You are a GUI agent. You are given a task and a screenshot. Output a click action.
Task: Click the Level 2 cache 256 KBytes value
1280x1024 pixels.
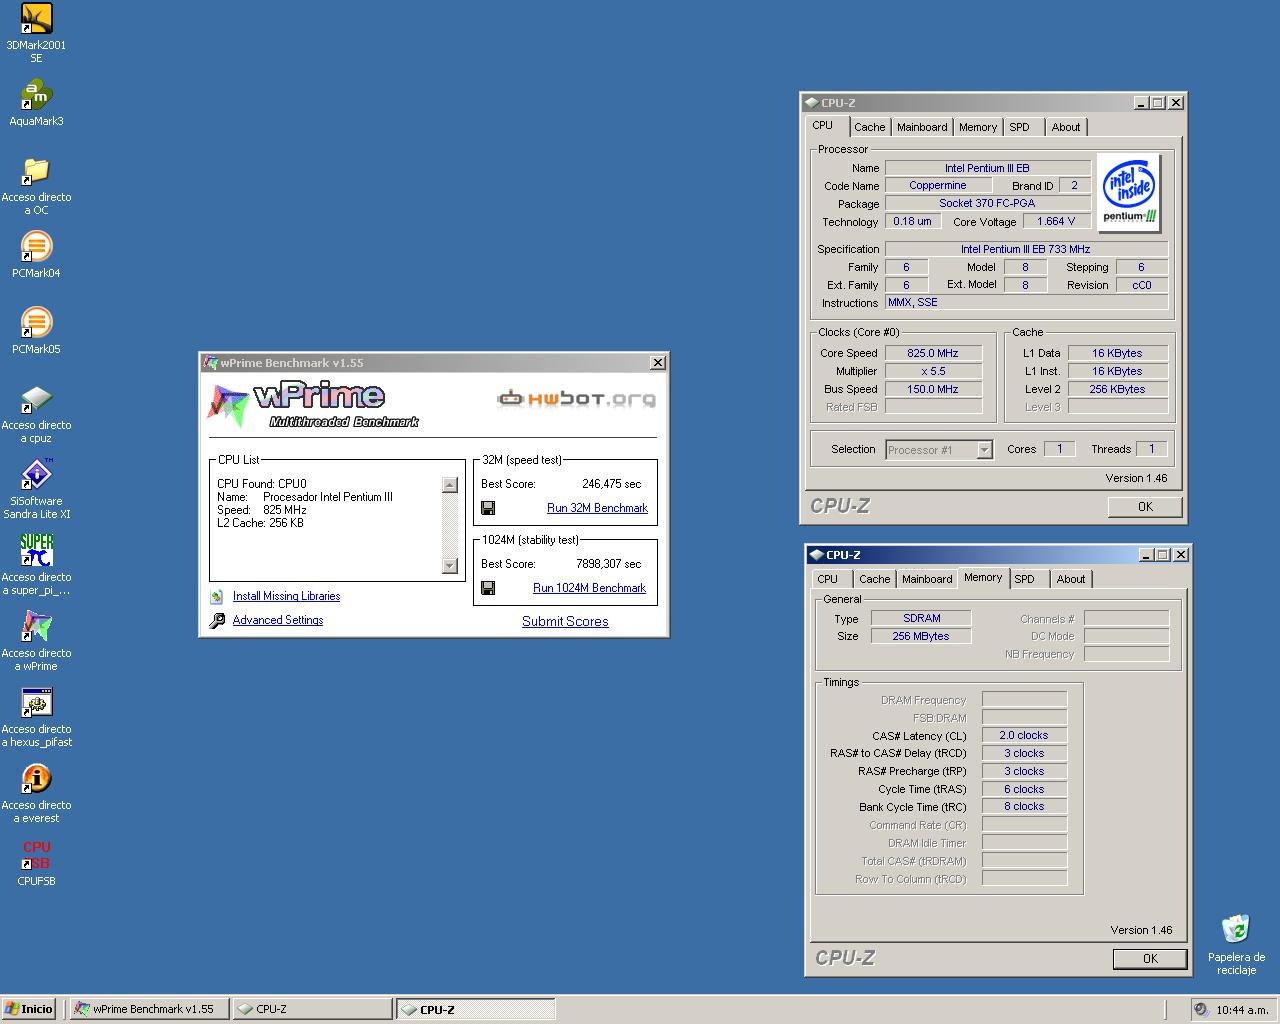click(x=1118, y=389)
